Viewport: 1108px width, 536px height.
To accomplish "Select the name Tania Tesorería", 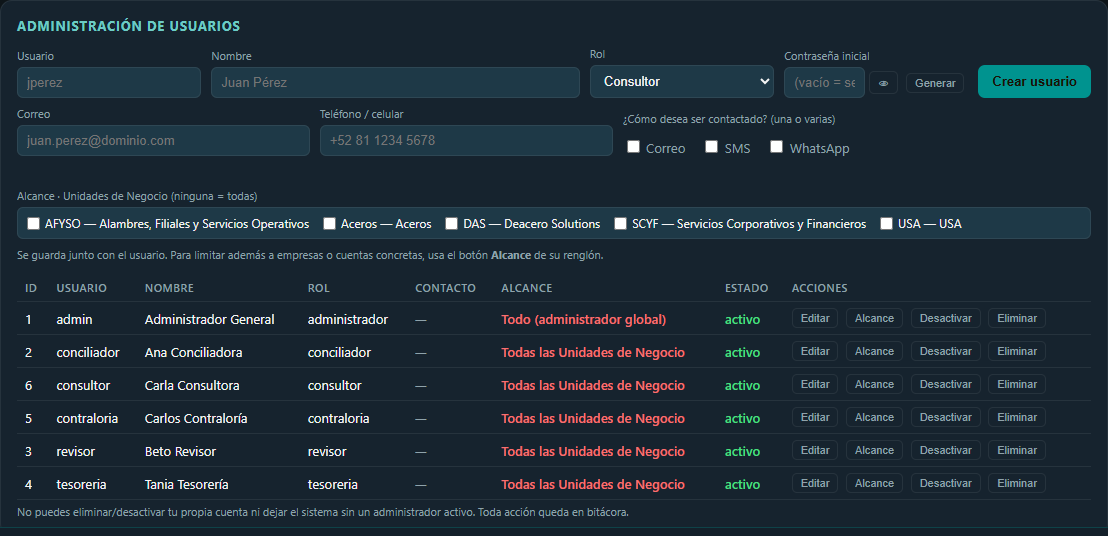I will point(187,484).
